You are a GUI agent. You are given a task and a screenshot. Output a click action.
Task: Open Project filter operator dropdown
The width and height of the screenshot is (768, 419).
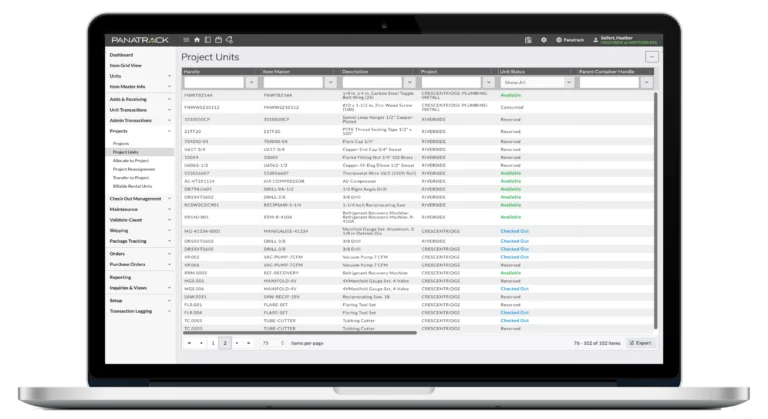click(x=488, y=82)
